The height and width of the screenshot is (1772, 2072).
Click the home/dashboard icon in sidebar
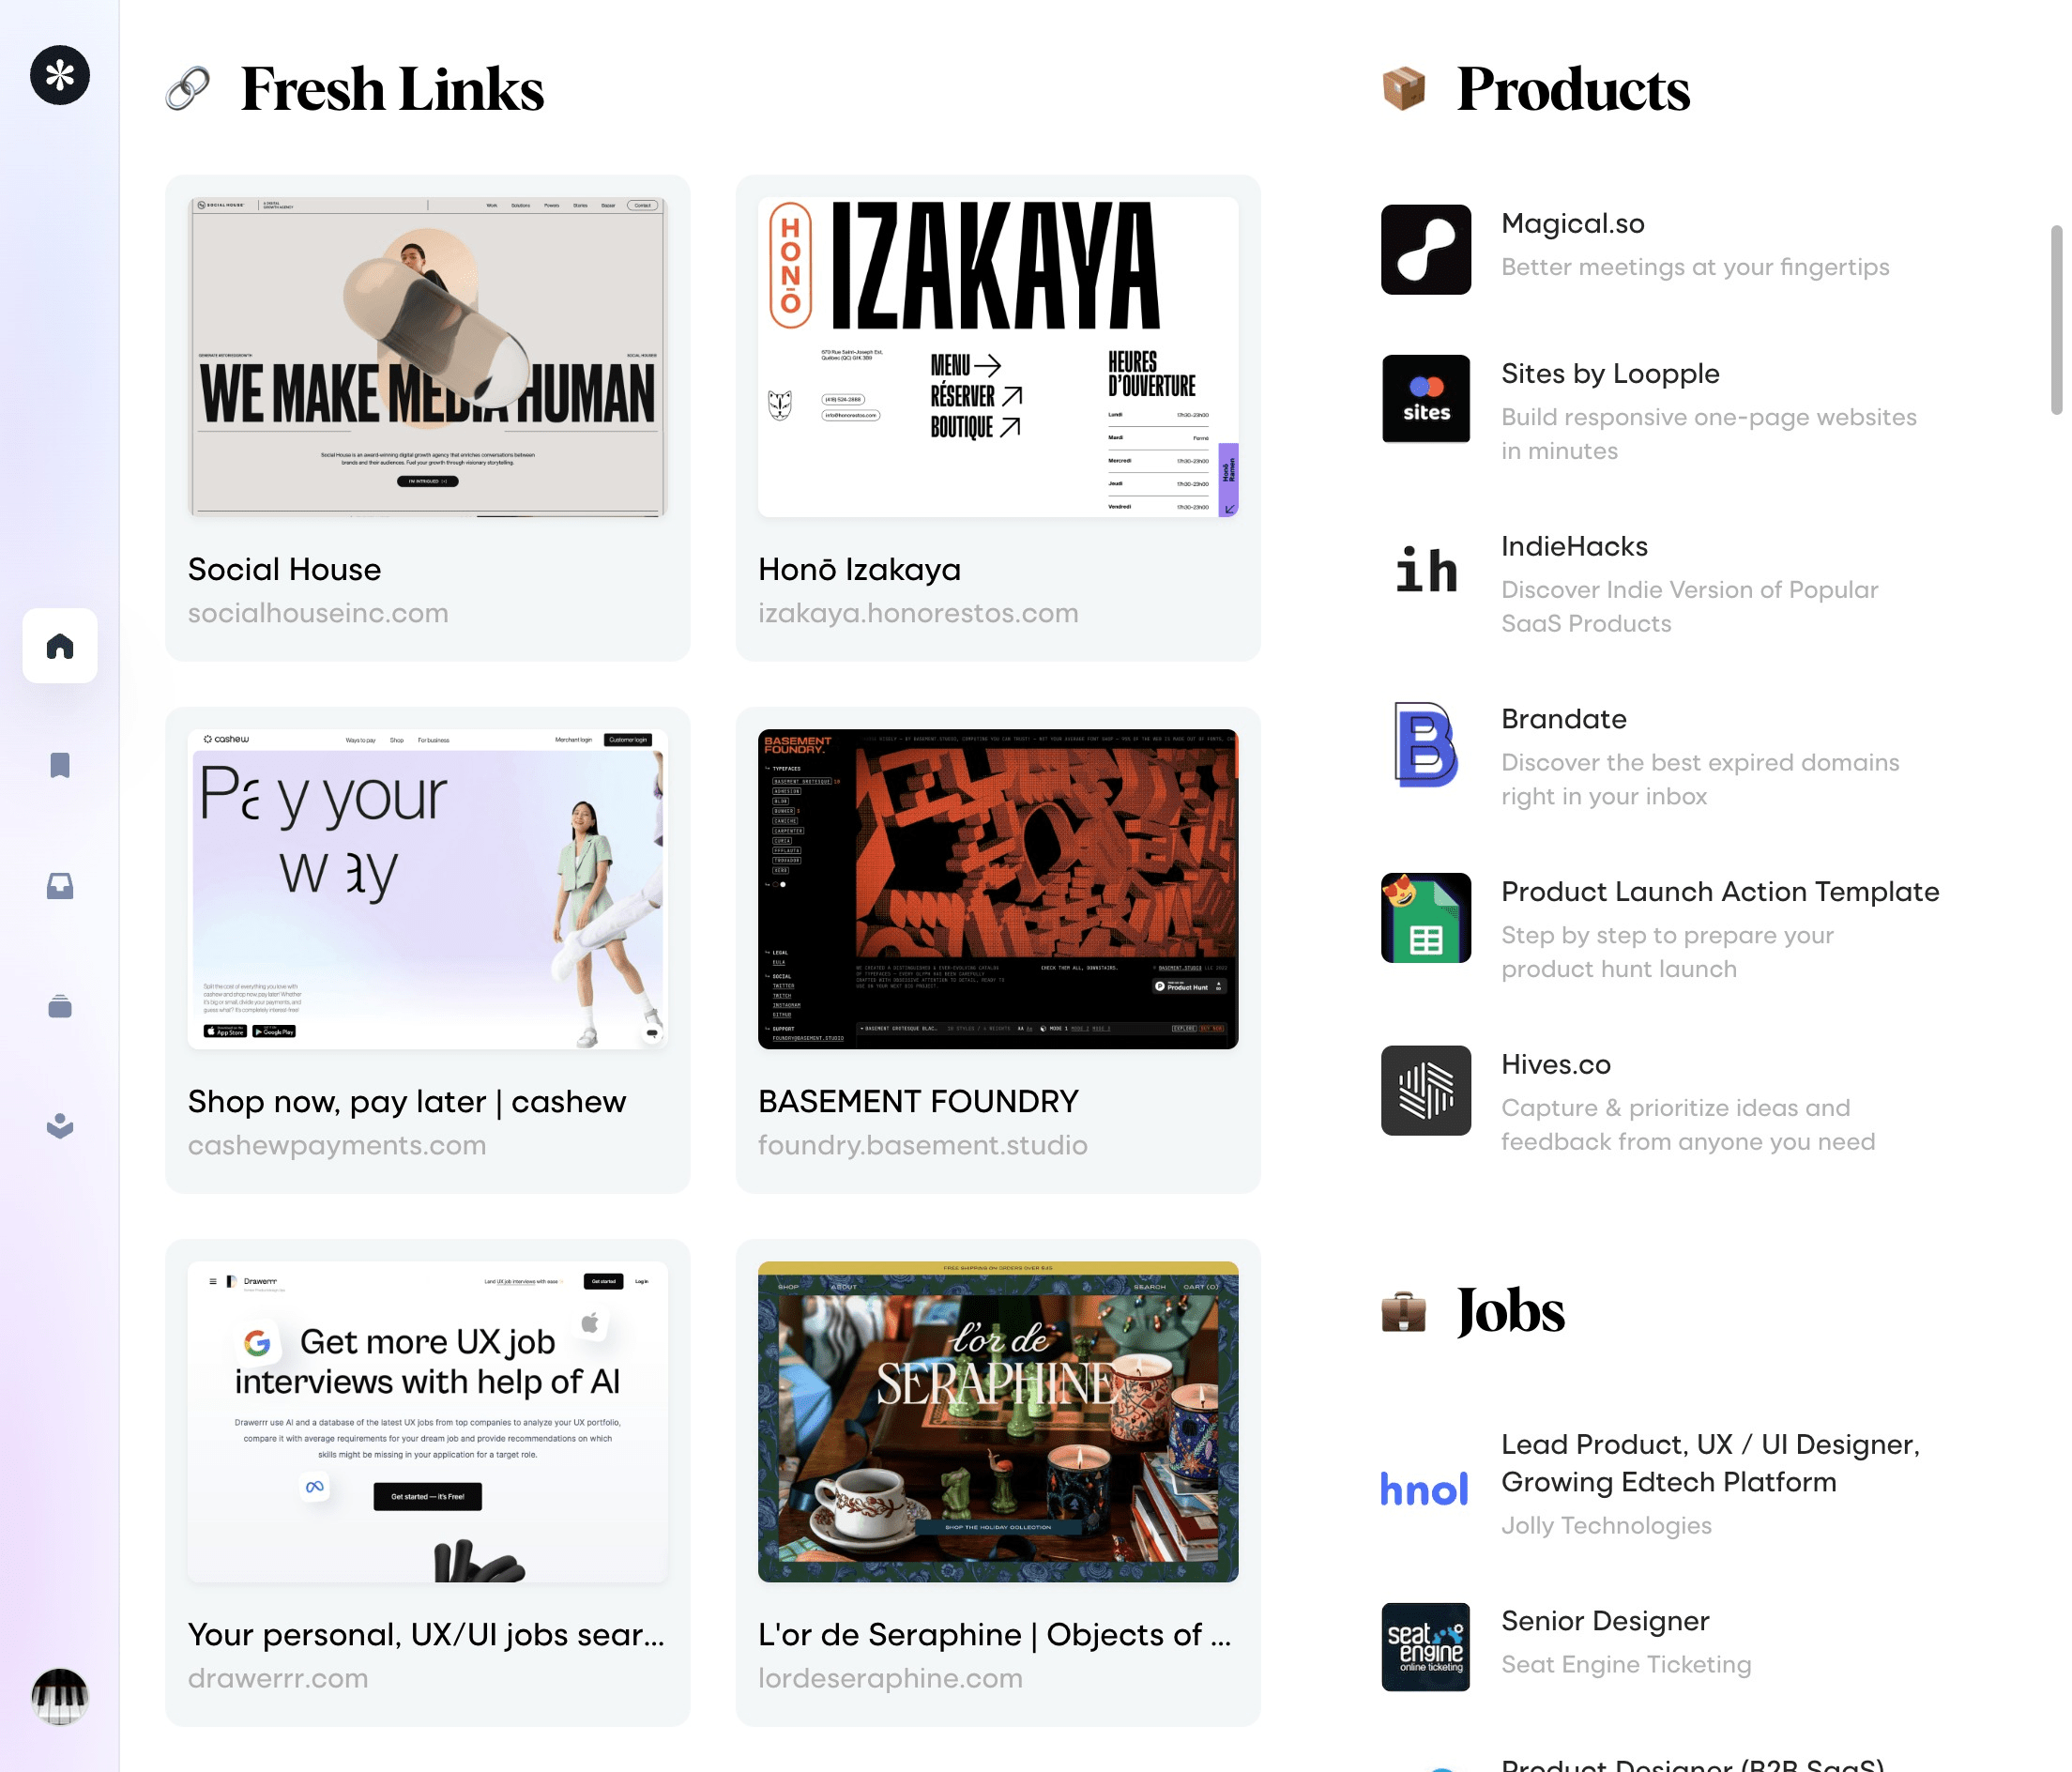(62, 644)
